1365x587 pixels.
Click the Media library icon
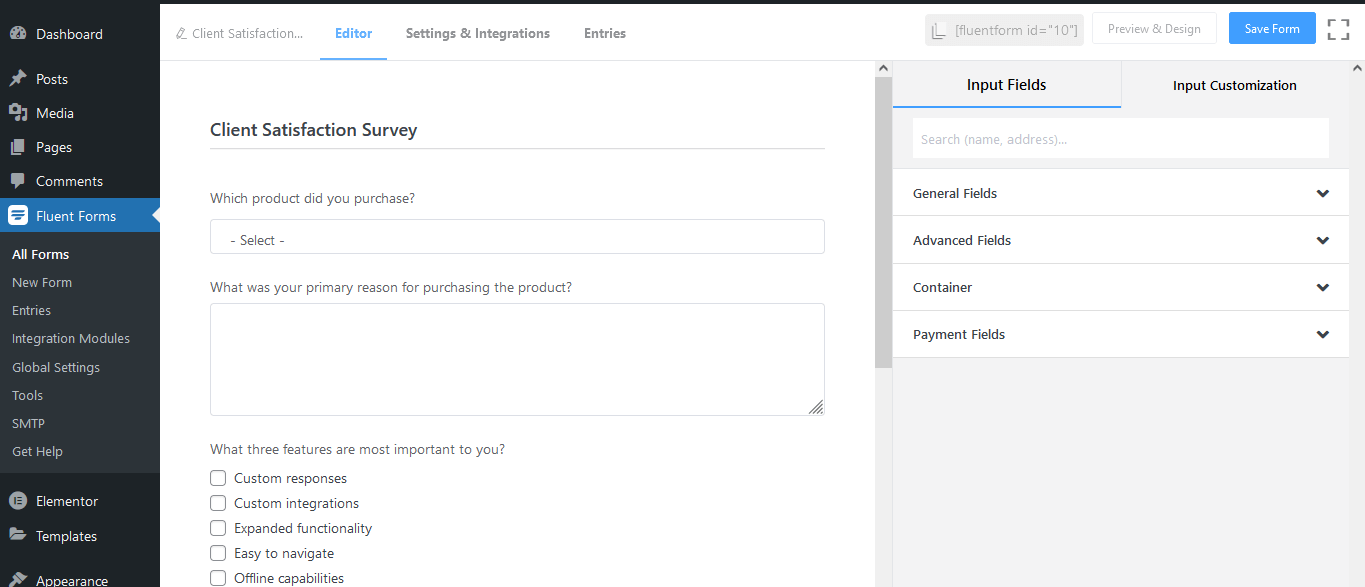[18, 112]
